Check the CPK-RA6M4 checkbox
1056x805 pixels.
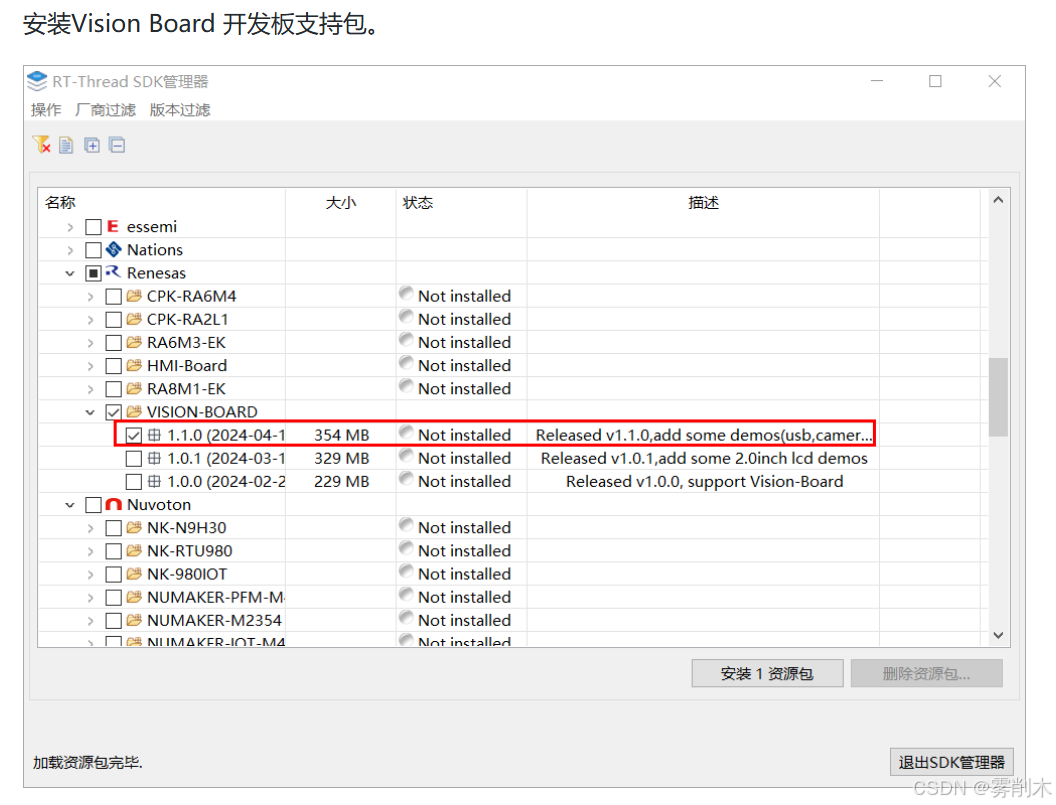click(x=114, y=296)
